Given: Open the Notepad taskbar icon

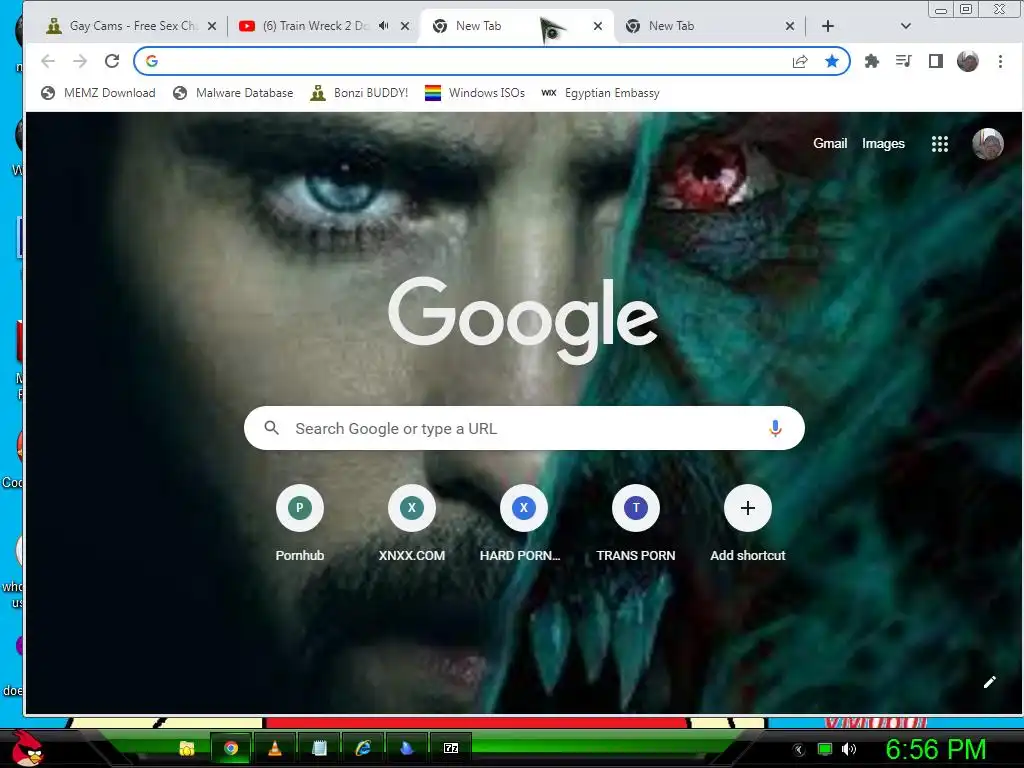Looking at the screenshot, I should point(319,748).
